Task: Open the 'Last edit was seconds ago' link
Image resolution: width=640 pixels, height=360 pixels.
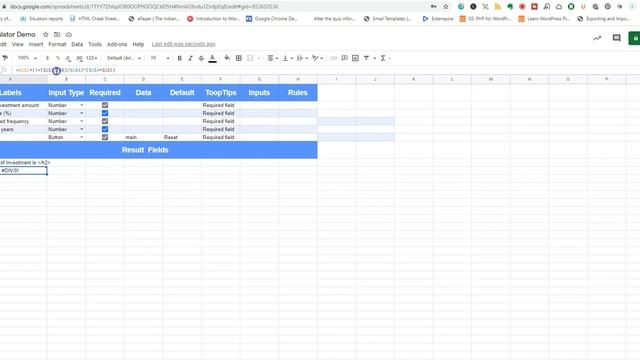Action: [184, 44]
